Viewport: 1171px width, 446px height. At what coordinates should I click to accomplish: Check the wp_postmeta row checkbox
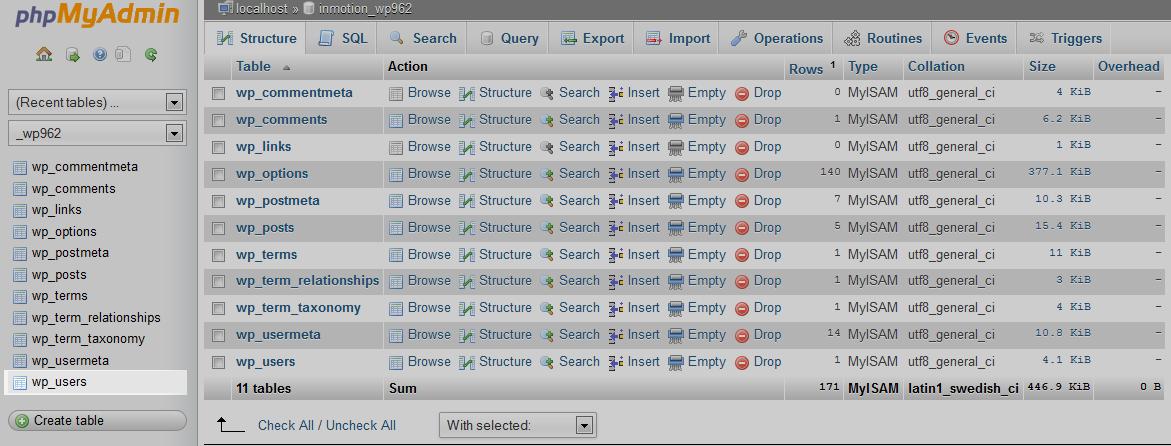218,201
